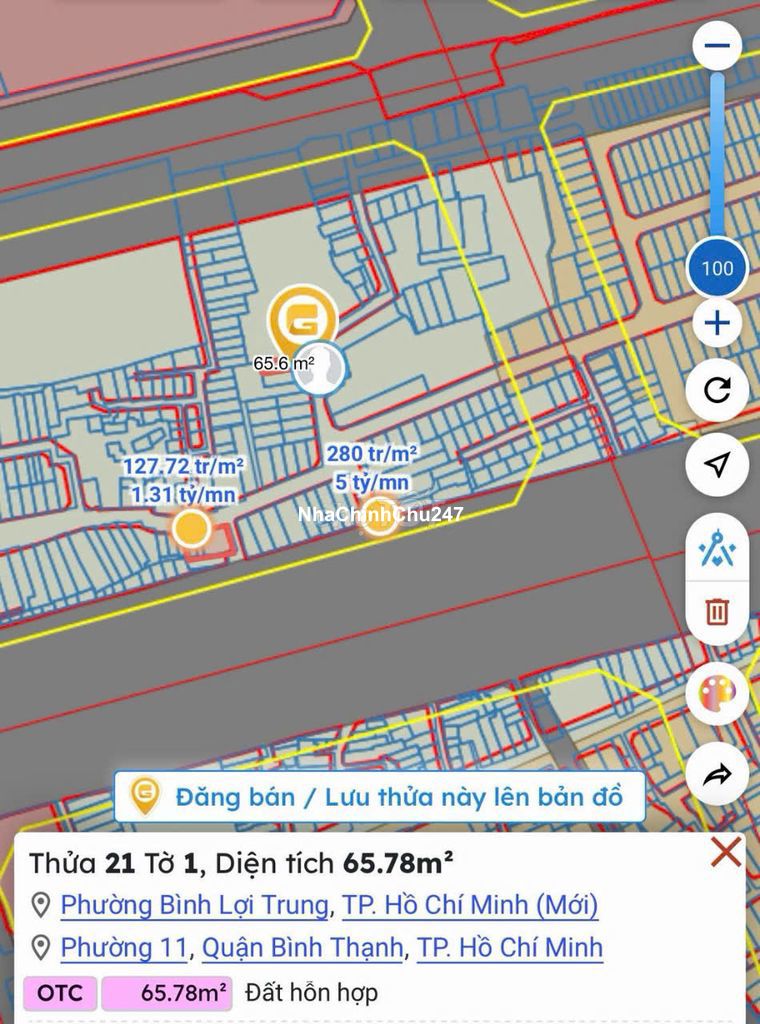
Task: Open Phường Bình Lợi Trung link
Action: [194, 905]
